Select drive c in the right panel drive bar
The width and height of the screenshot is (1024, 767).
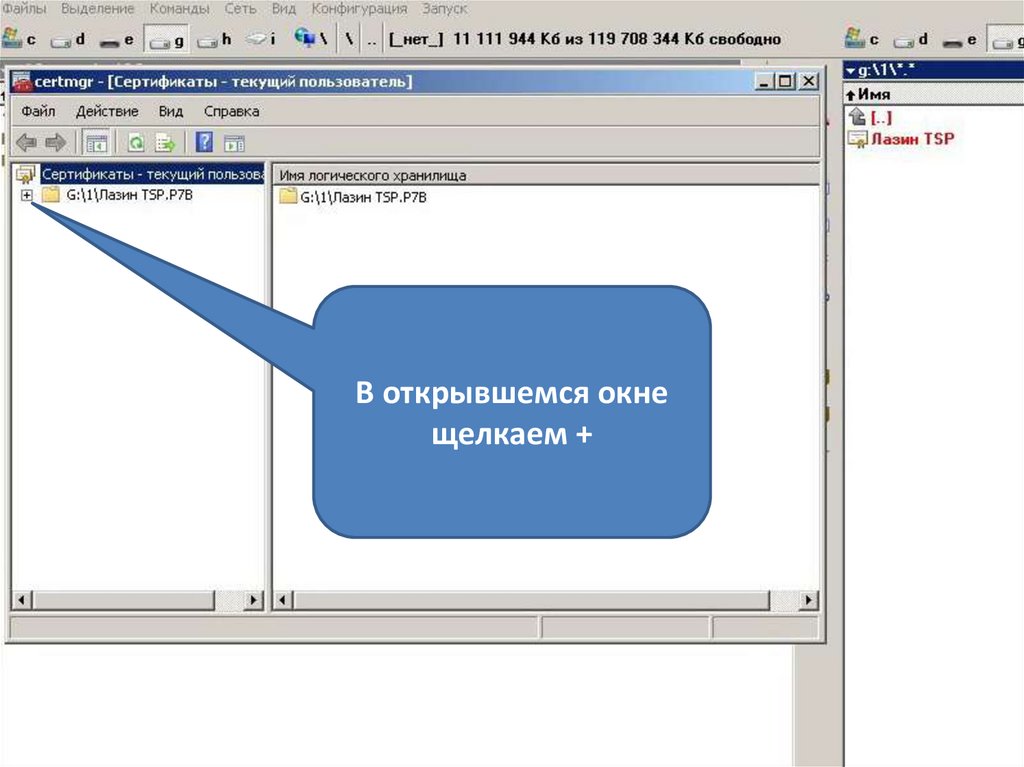click(861, 39)
